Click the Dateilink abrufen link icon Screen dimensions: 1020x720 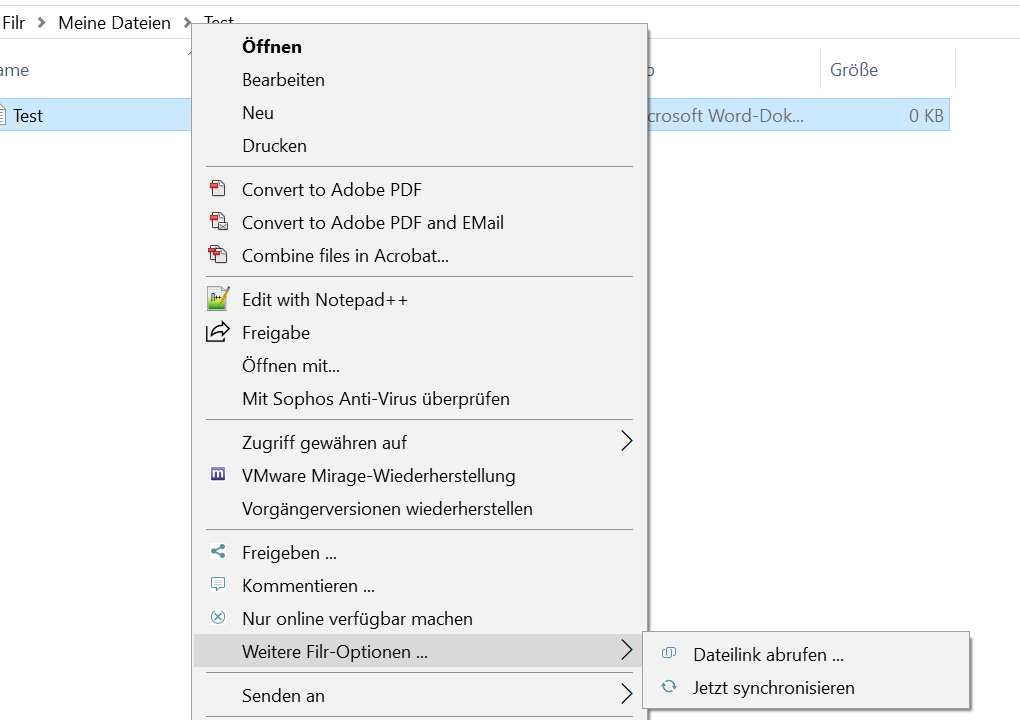pos(669,654)
